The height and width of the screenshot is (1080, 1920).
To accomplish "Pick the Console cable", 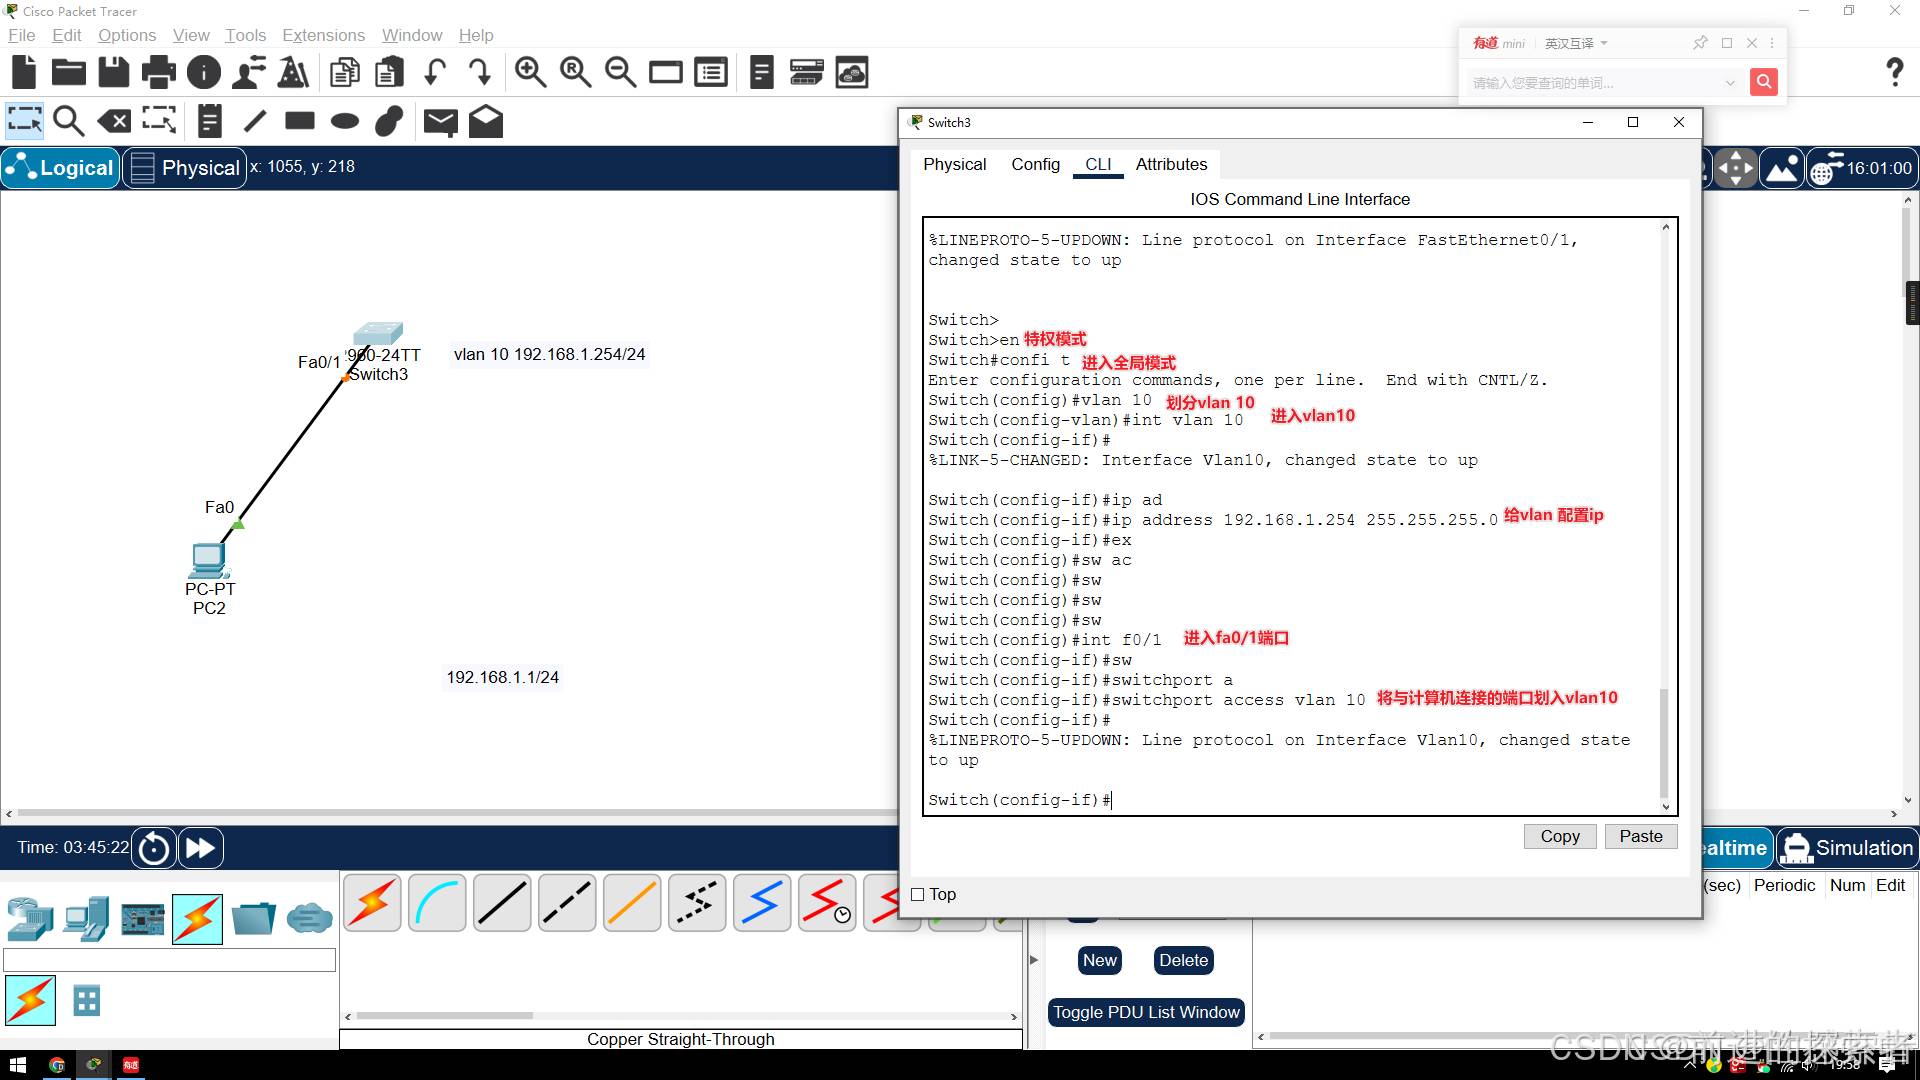I will coord(437,903).
